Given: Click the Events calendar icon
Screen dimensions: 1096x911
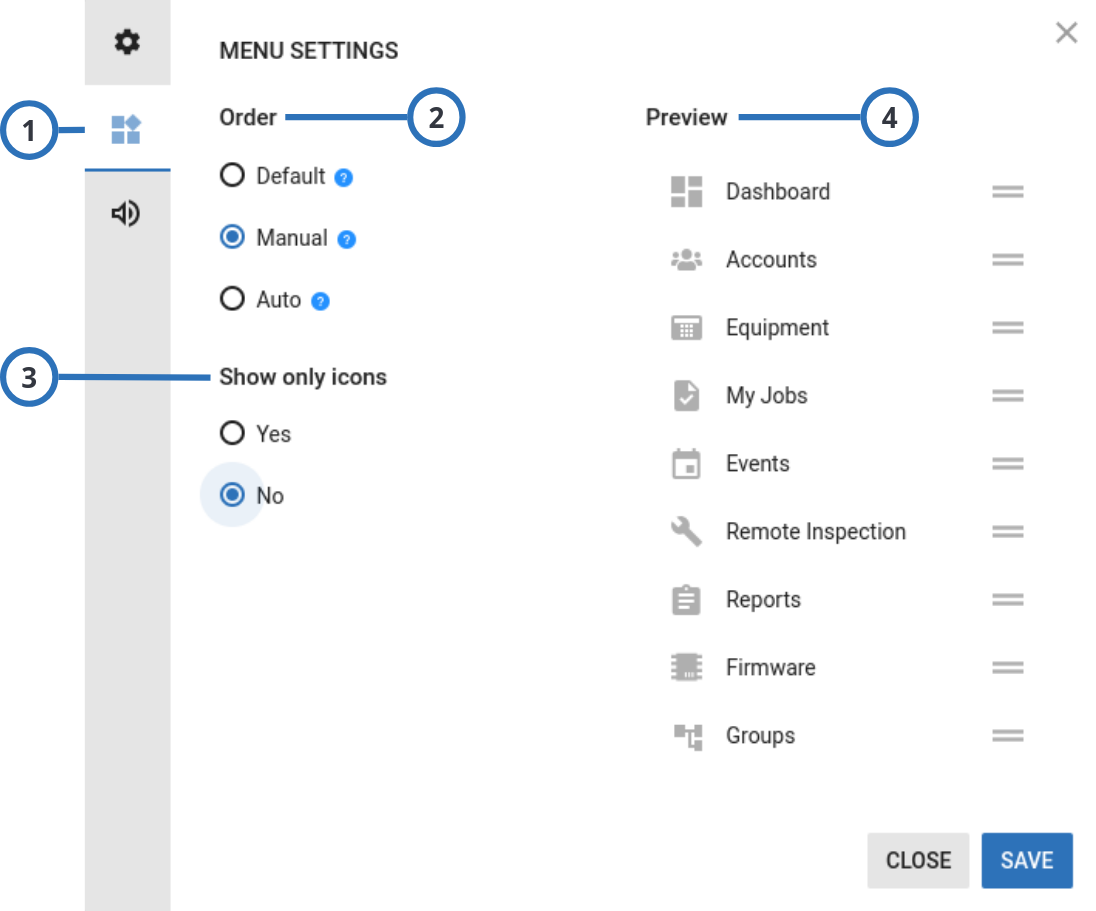Looking at the screenshot, I should pos(686,463).
